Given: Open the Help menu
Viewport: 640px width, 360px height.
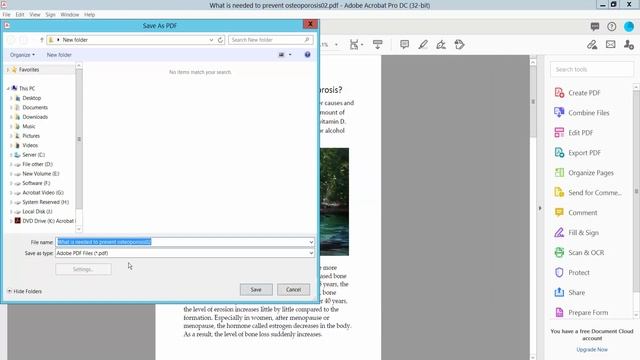Looking at the screenshot, I should (89, 14).
